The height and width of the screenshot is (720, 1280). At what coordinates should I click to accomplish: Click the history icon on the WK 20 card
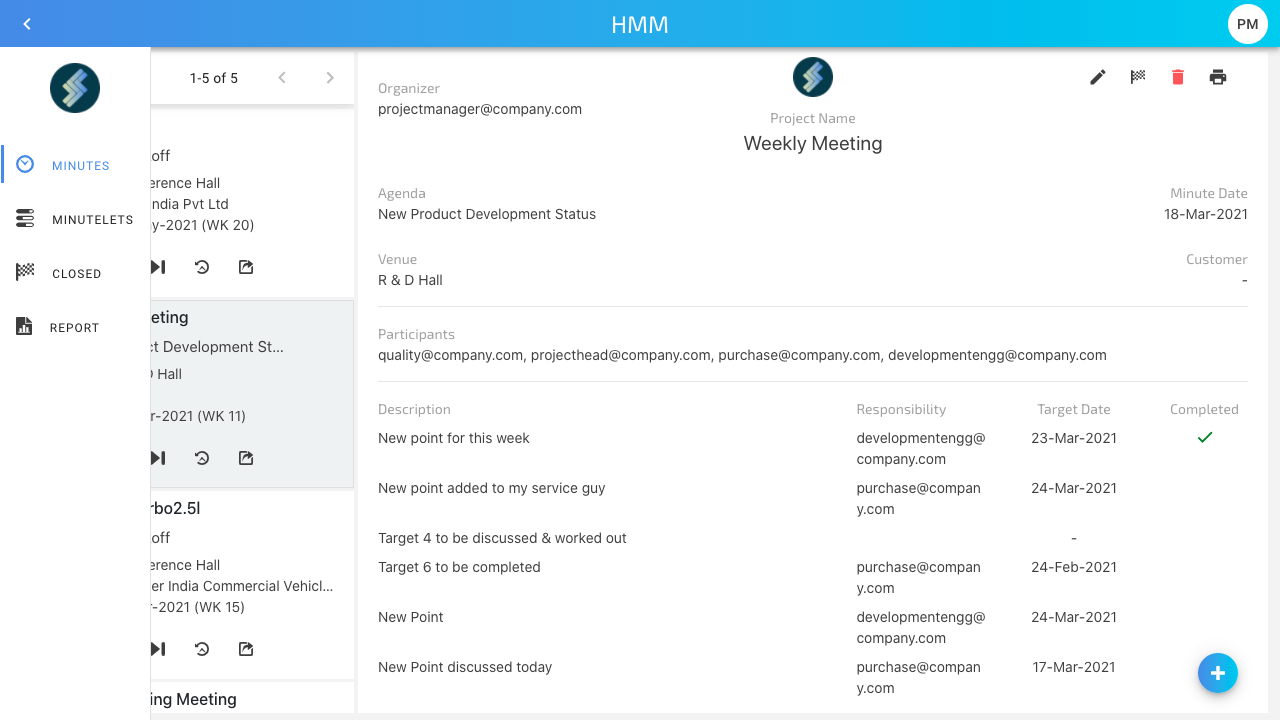tap(202, 267)
